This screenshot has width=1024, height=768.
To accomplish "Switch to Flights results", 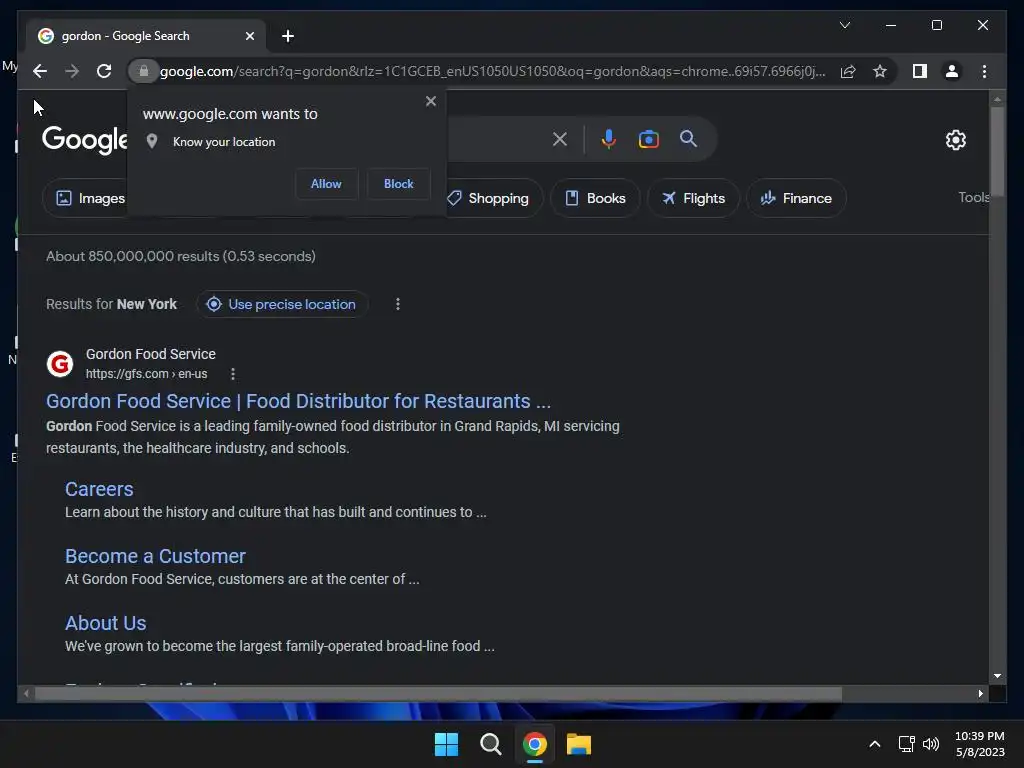I will click(693, 199).
